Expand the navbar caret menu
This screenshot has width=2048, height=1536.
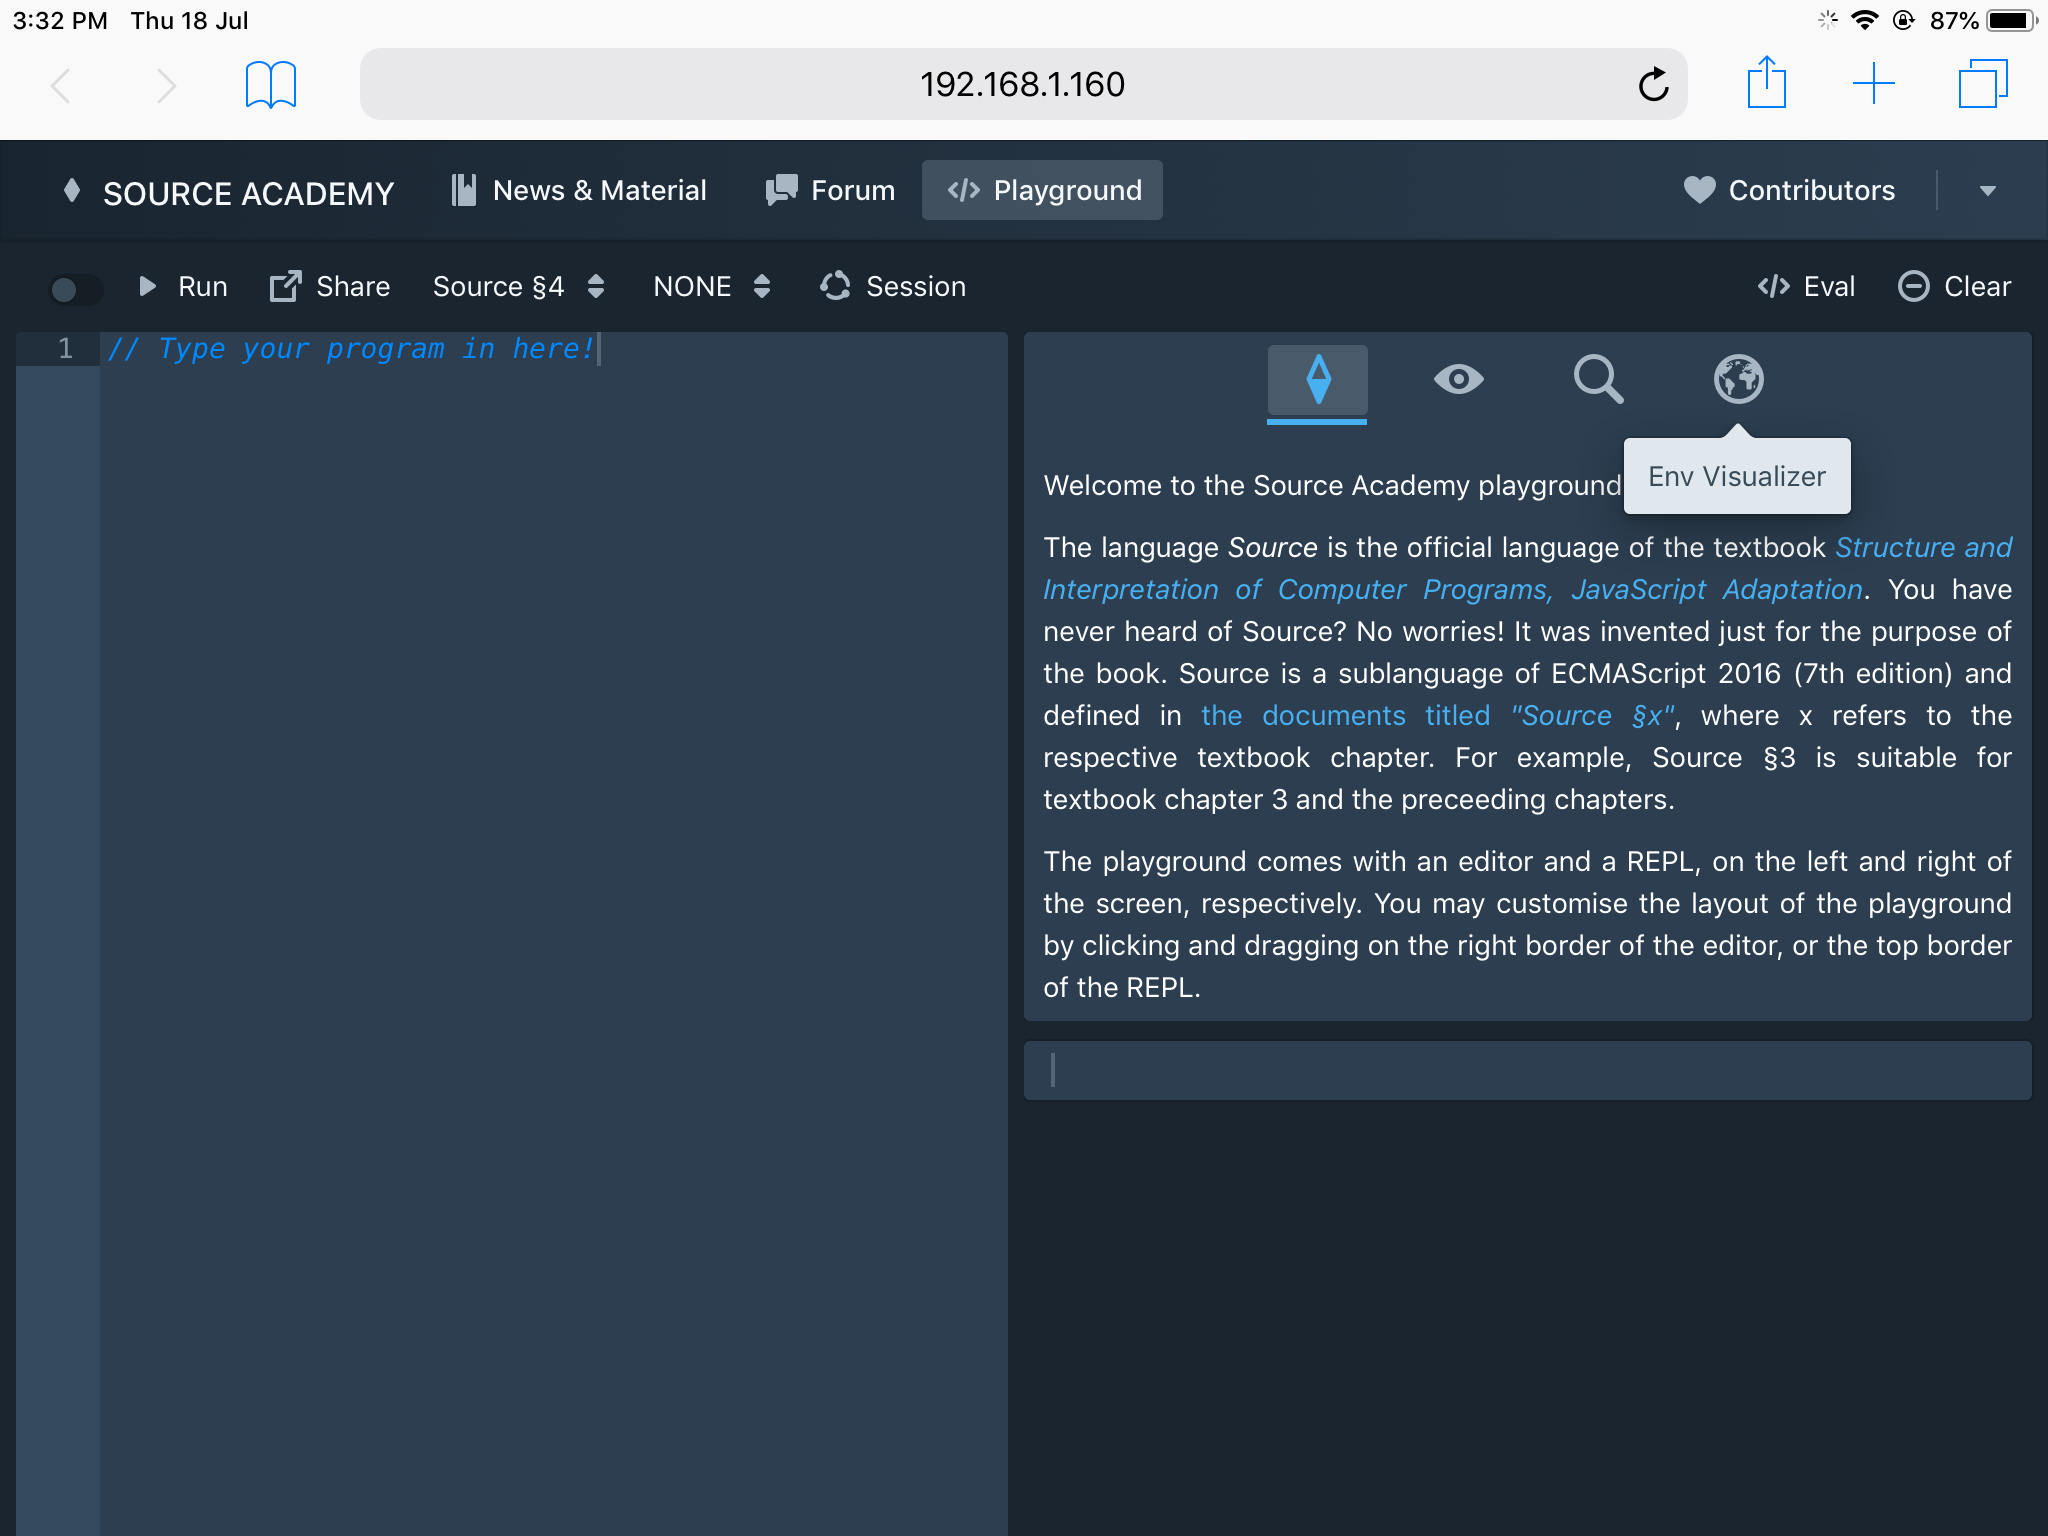[1987, 191]
